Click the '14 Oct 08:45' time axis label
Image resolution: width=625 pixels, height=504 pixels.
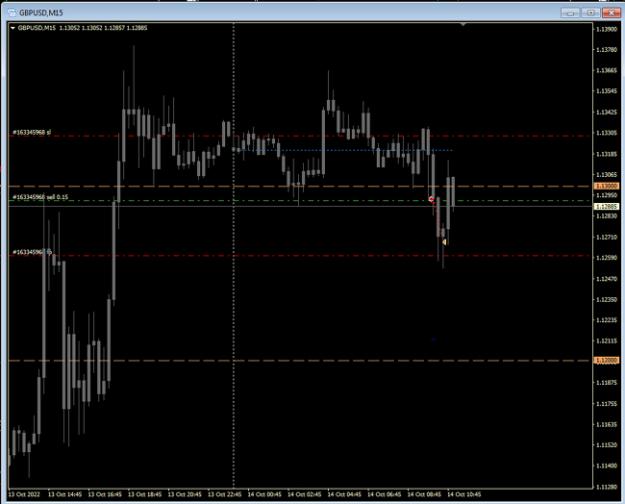pos(424,494)
